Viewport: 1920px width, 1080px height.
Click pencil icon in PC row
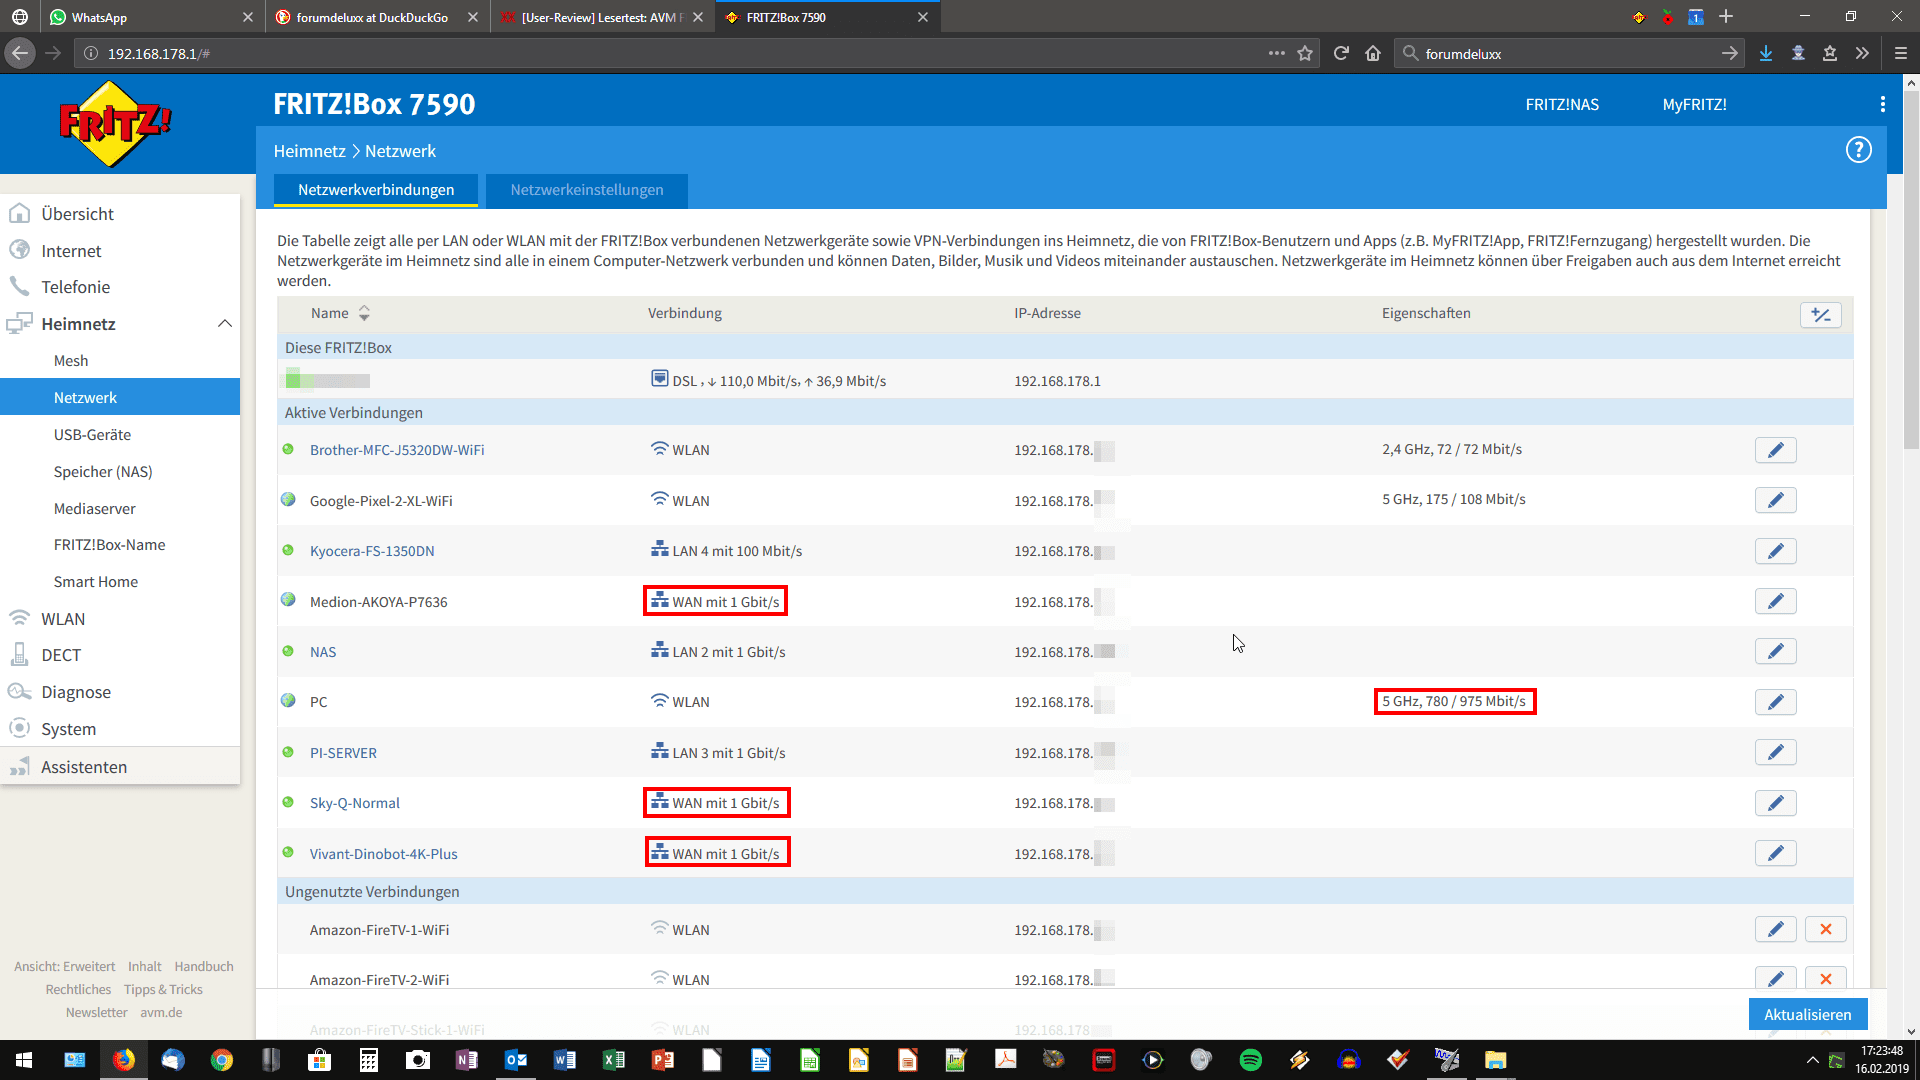pyautogui.click(x=1775, y=702)
